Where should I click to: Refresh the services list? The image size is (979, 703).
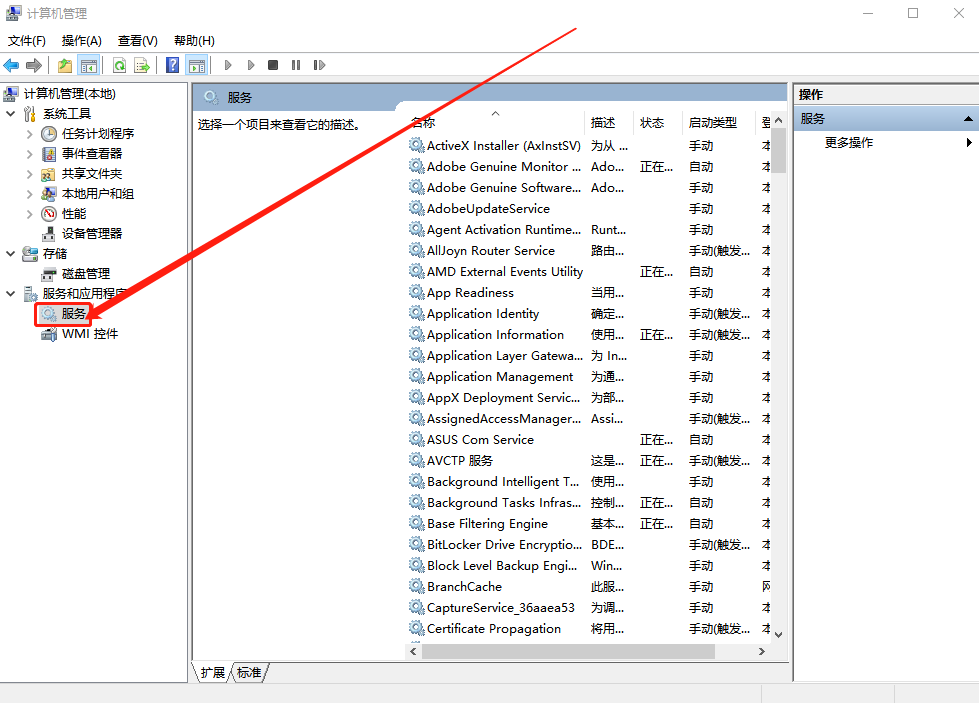119,65
